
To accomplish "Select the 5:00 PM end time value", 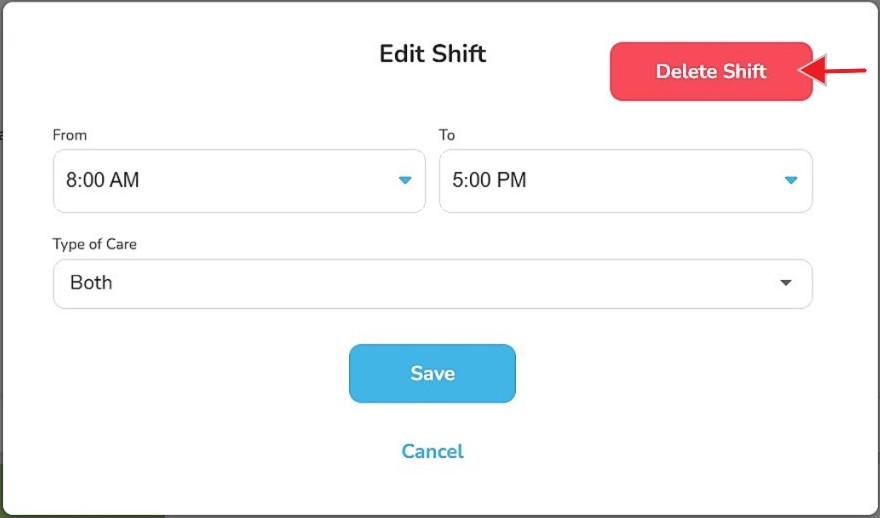I will point(489,181).
